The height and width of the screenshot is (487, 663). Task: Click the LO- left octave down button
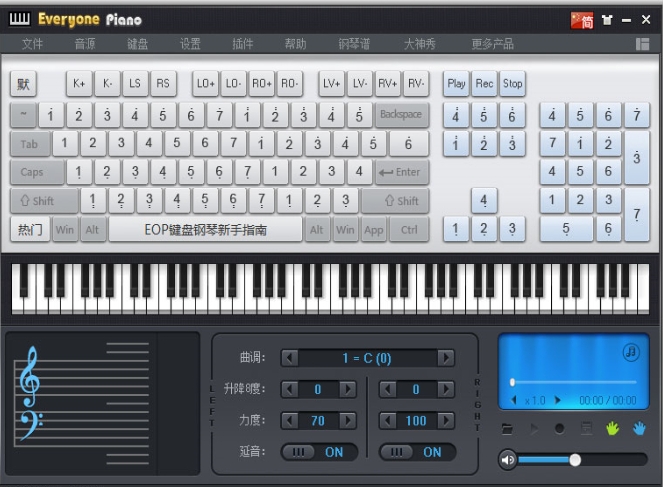pyautogui.click(x=233, y=84)
